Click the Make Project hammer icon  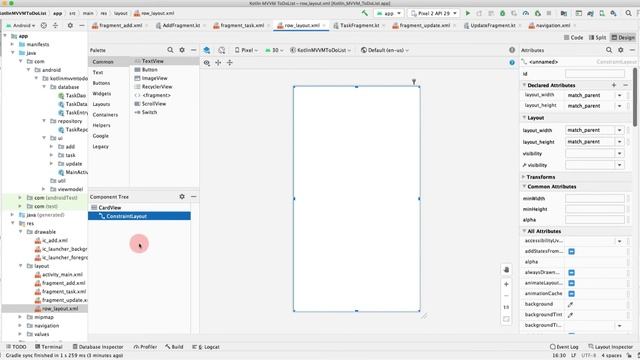(364, 13)
